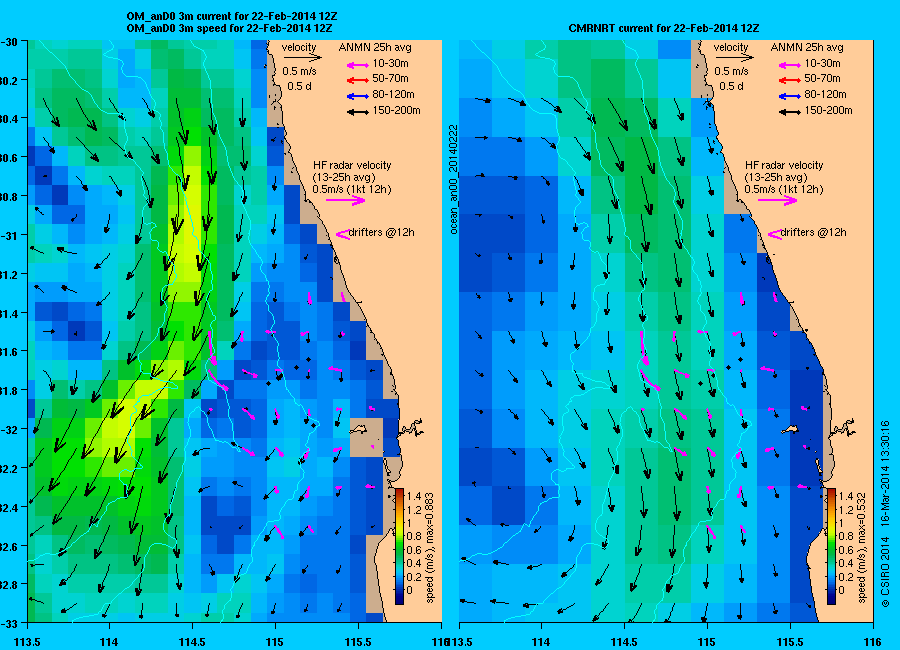Click the title 'OM_anD0 3m current for 22-Feb-2014 12Z'
Image resolution: width=900 pixels, height=650 pixels.
[232, 16]
